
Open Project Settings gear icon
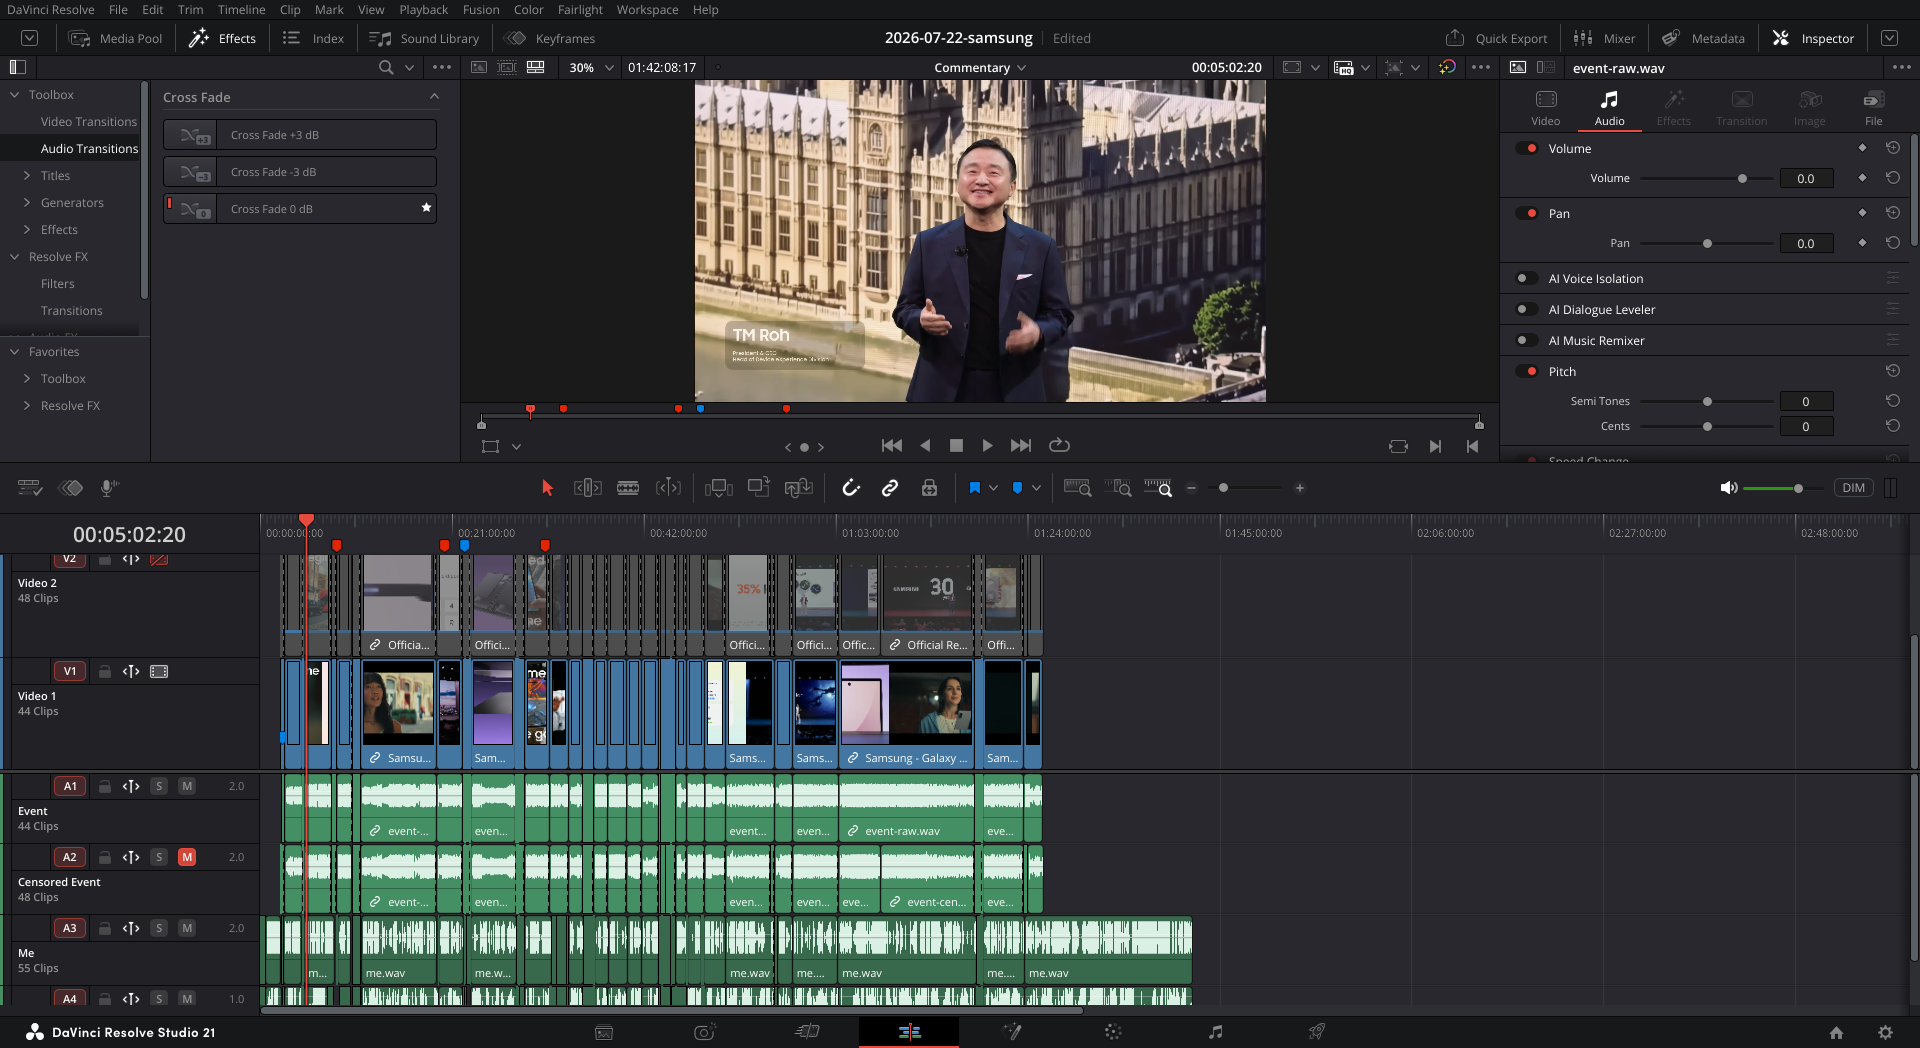pyautogui.click(x=1885, y=1033)
